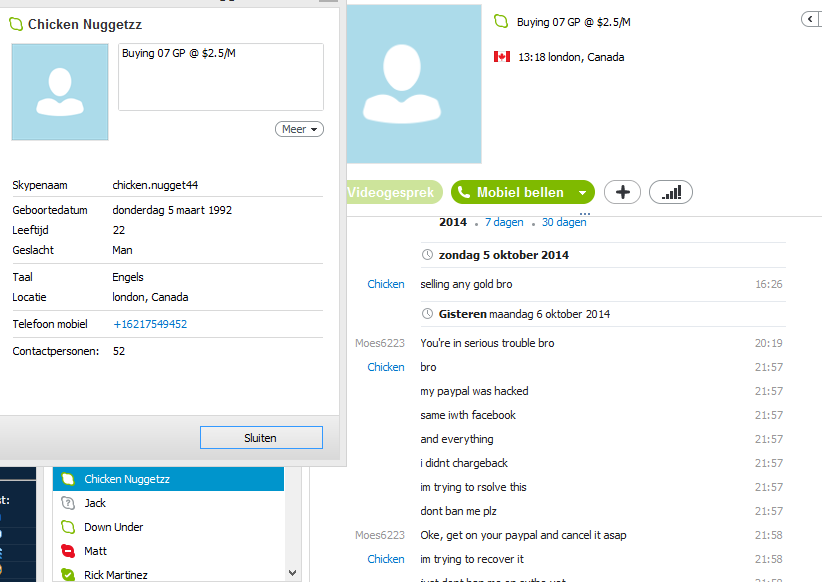
Task: Collapse side panel with top-right arrow
Action: point(811,19)
